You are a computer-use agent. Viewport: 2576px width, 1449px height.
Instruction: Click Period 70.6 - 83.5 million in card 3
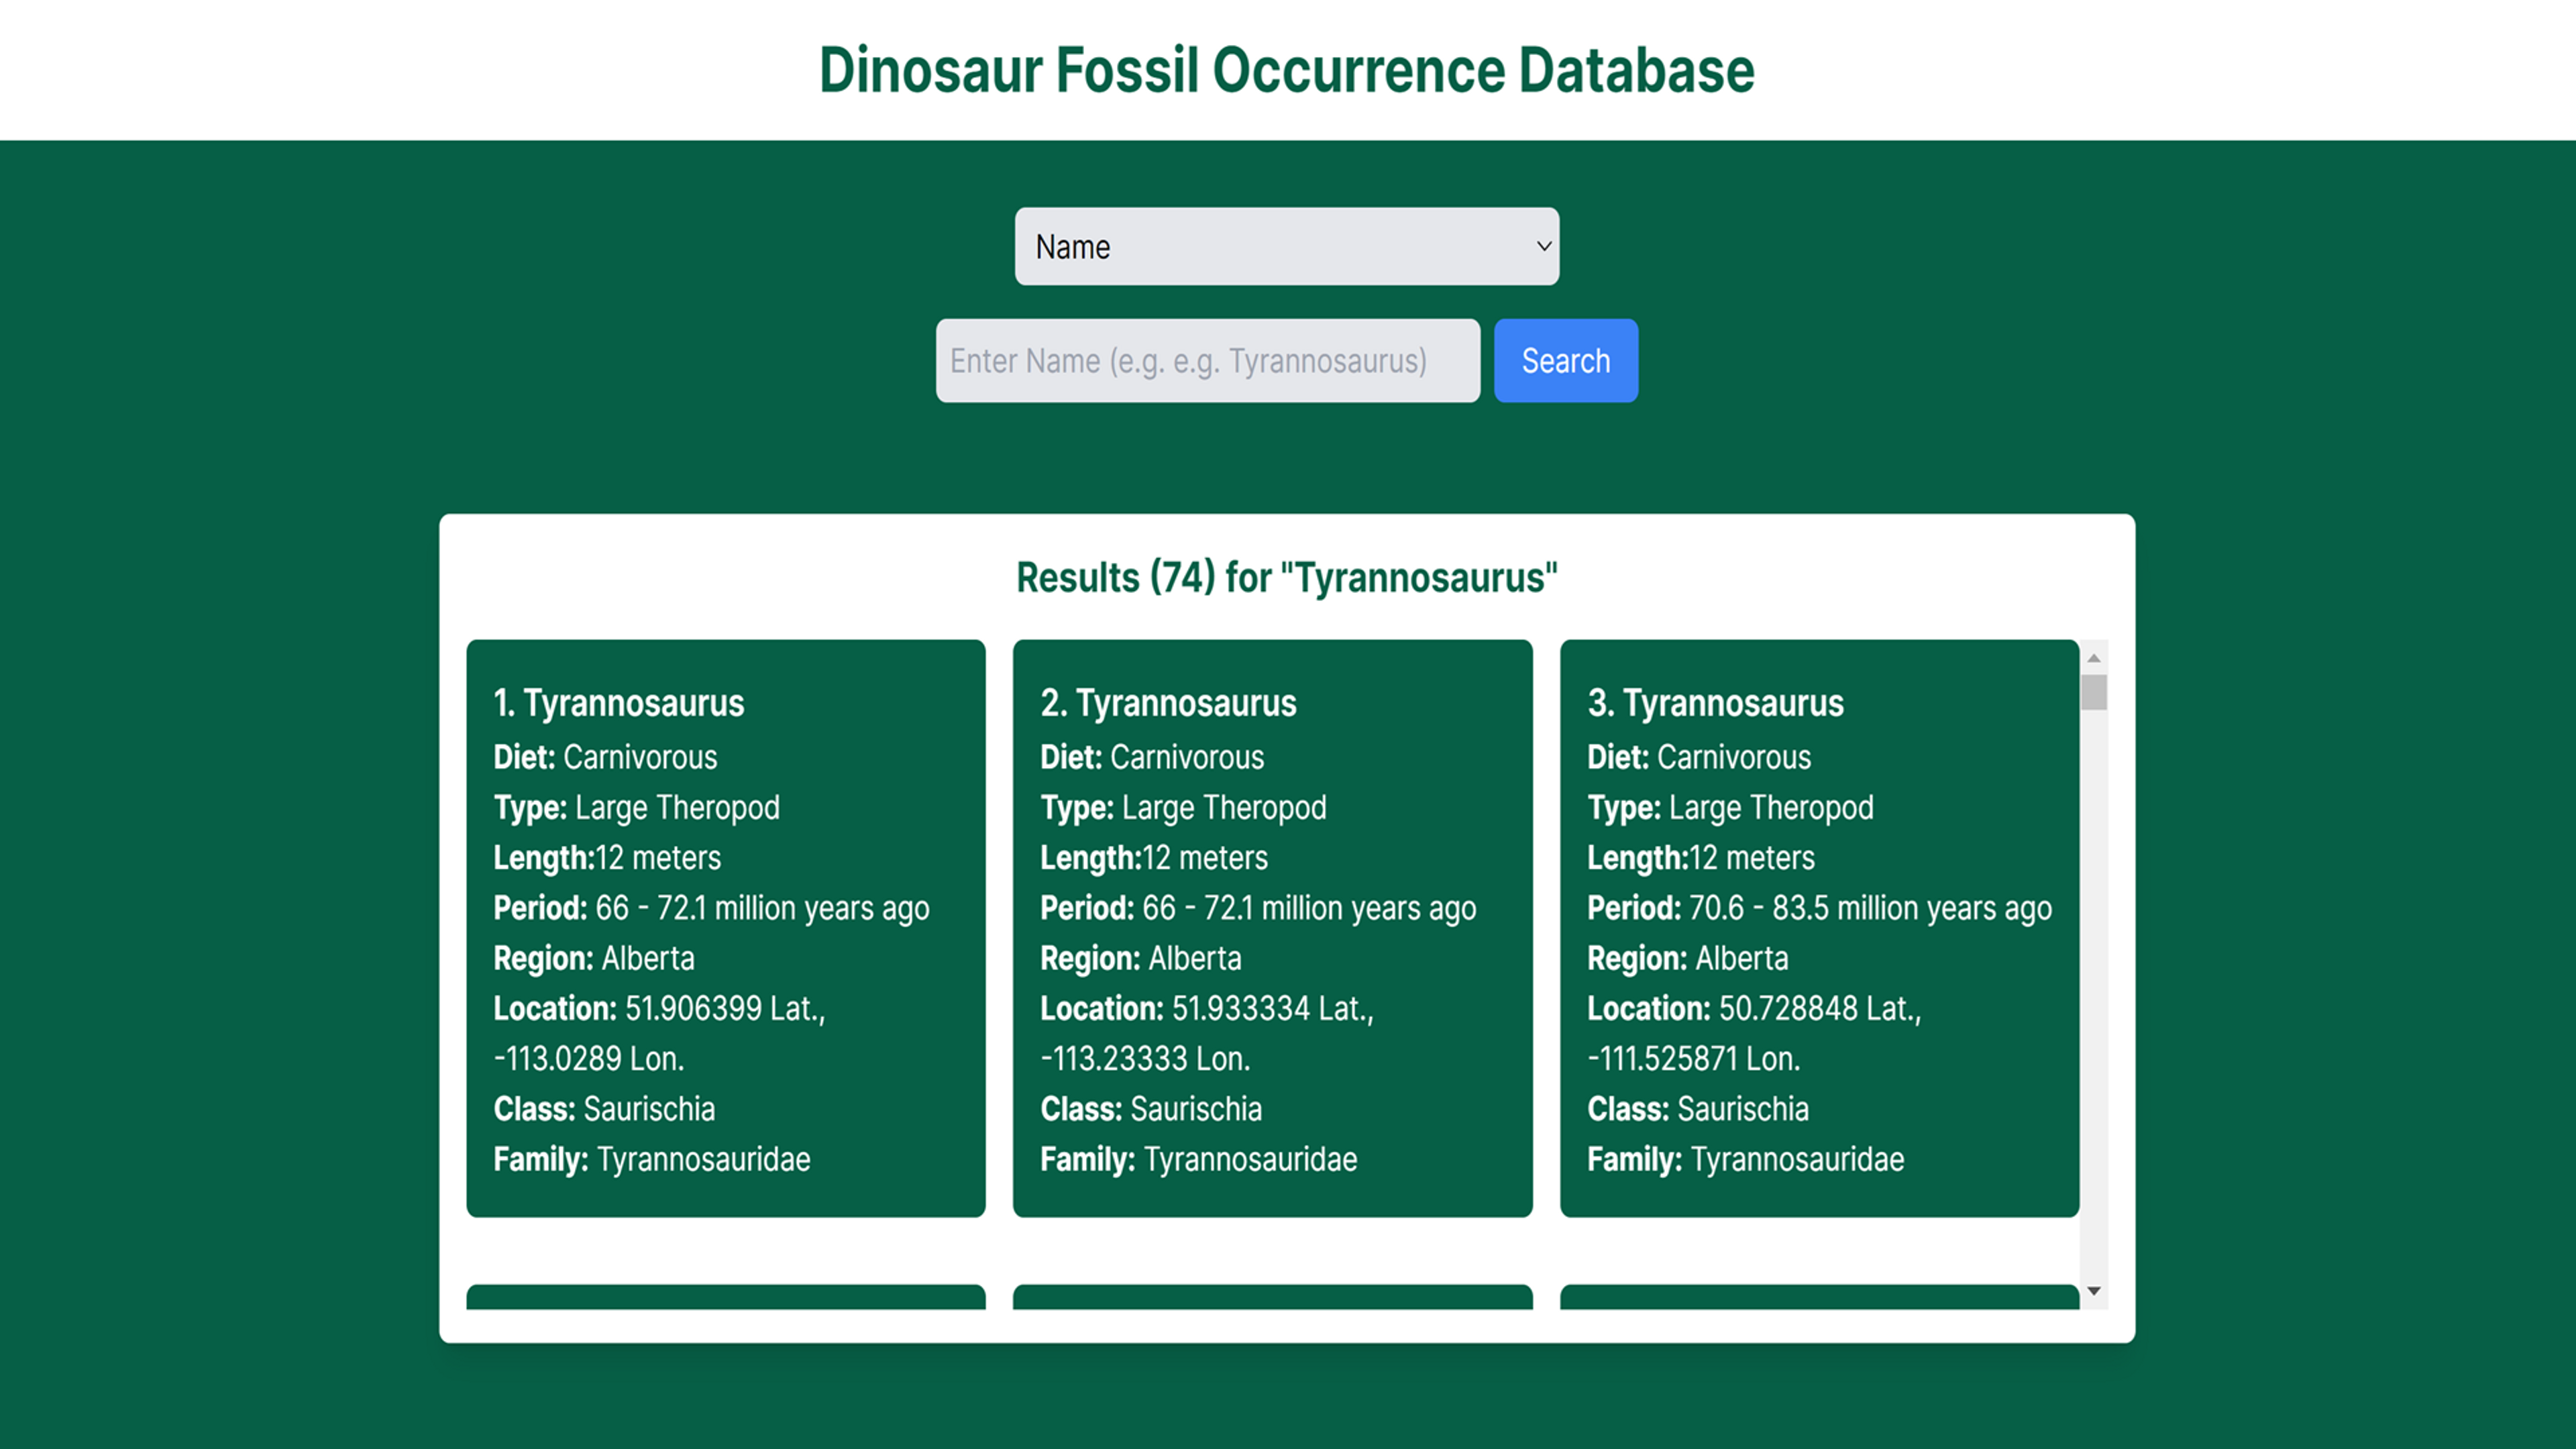click(x=1820, y=908)
